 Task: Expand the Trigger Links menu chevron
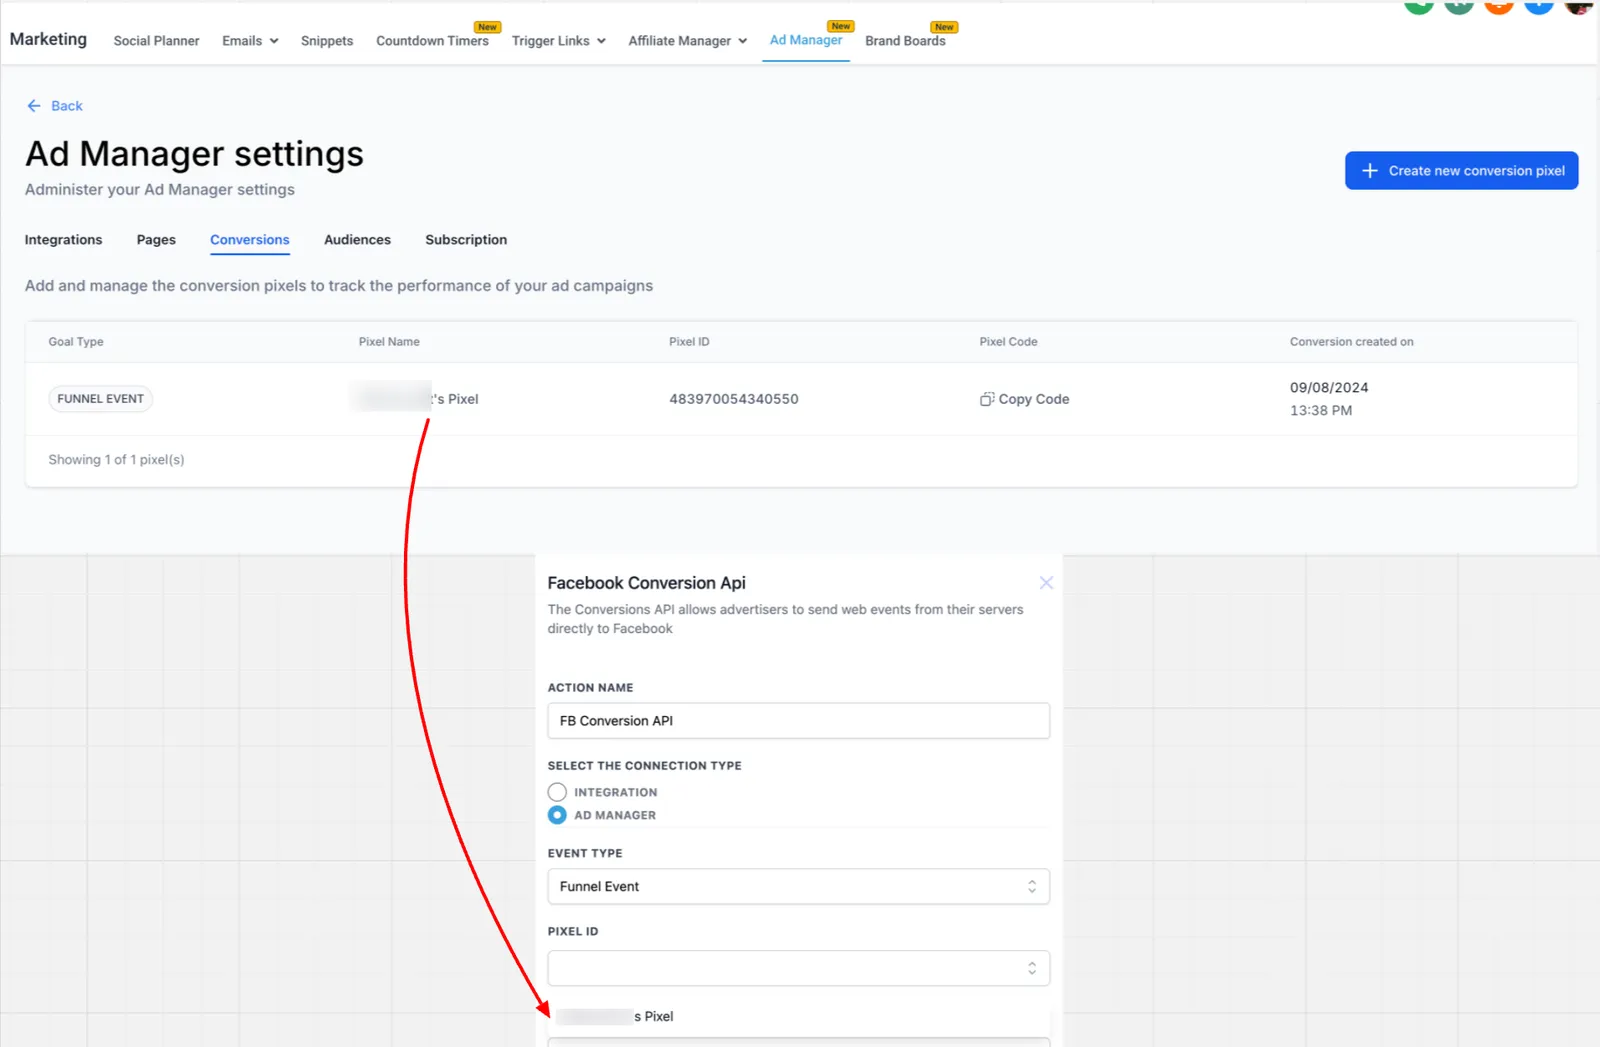601,41
